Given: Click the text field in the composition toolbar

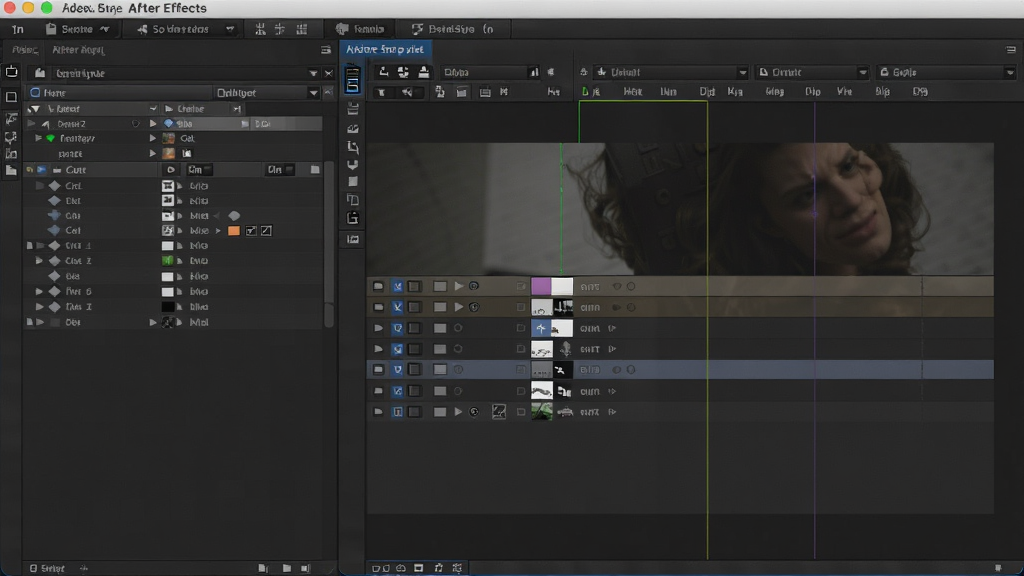Looking at the screenshot, I should tap(484, 72).
